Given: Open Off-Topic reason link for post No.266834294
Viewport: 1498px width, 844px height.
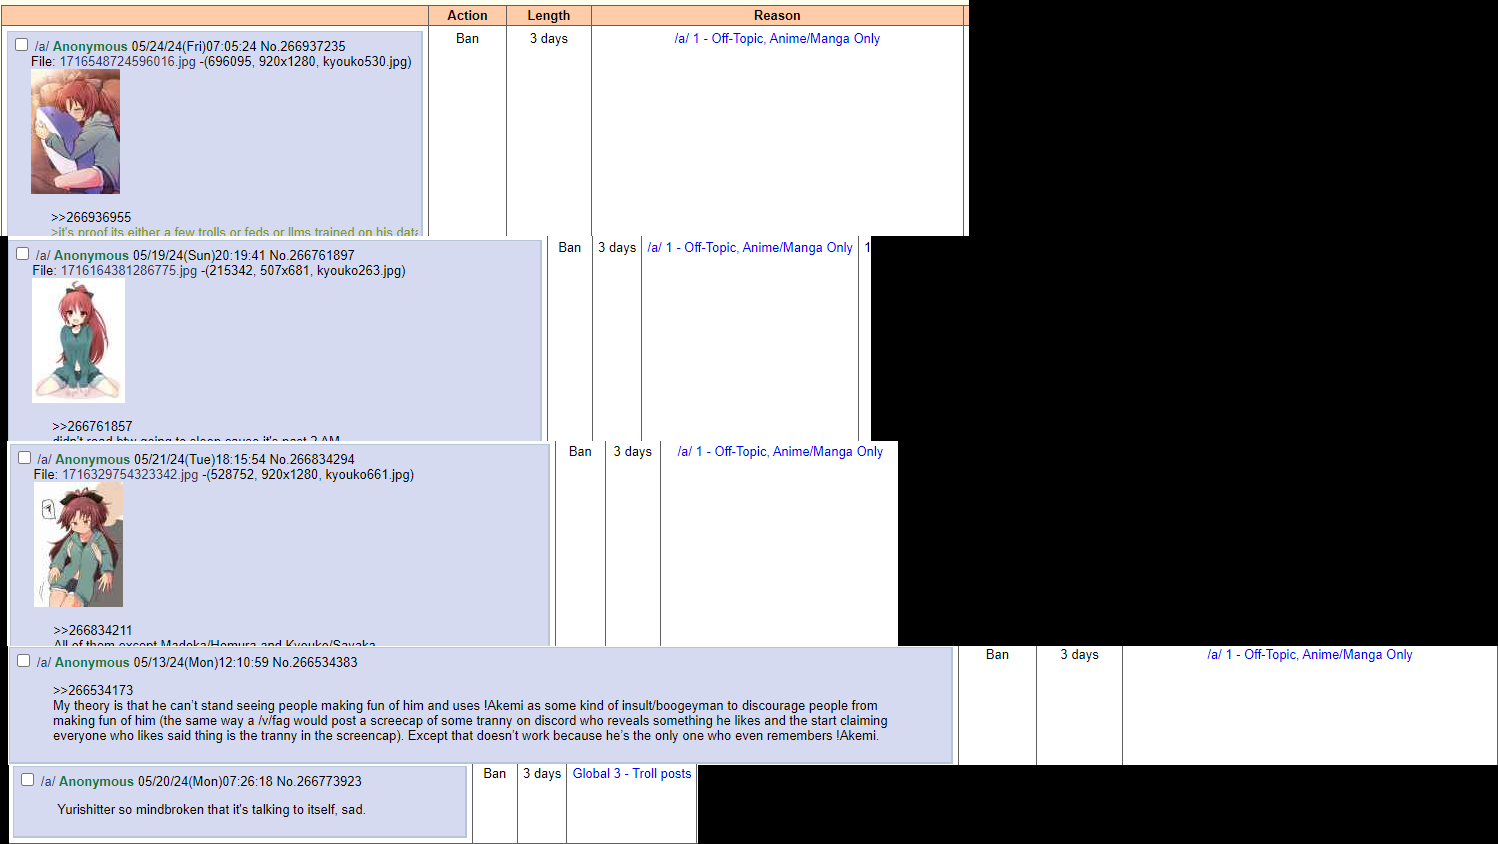Looking at the screenshot, I should pyautogui.click(x=780, y=452).
